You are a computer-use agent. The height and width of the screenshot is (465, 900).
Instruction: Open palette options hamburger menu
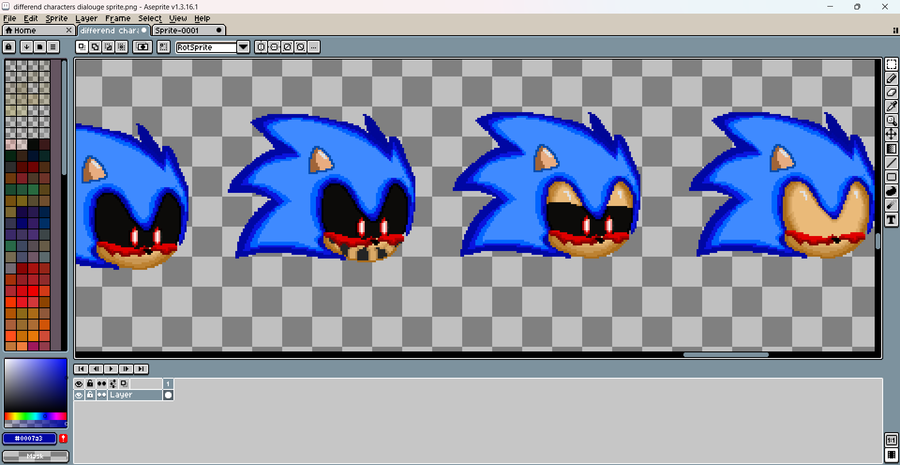pos(53,47)
